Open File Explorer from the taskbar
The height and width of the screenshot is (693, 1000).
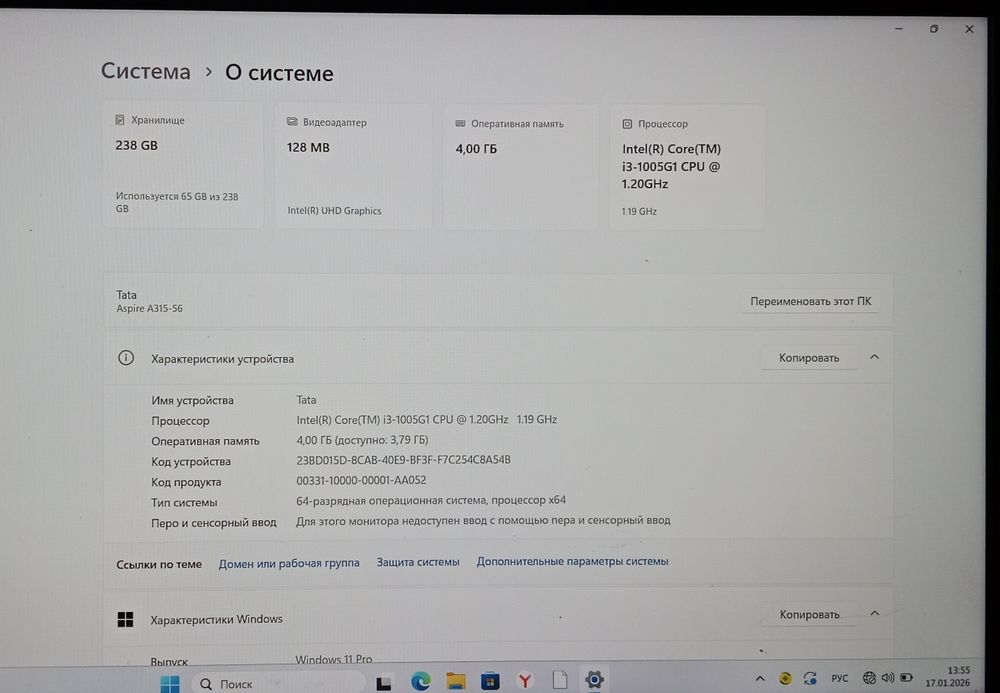point(455,681)
